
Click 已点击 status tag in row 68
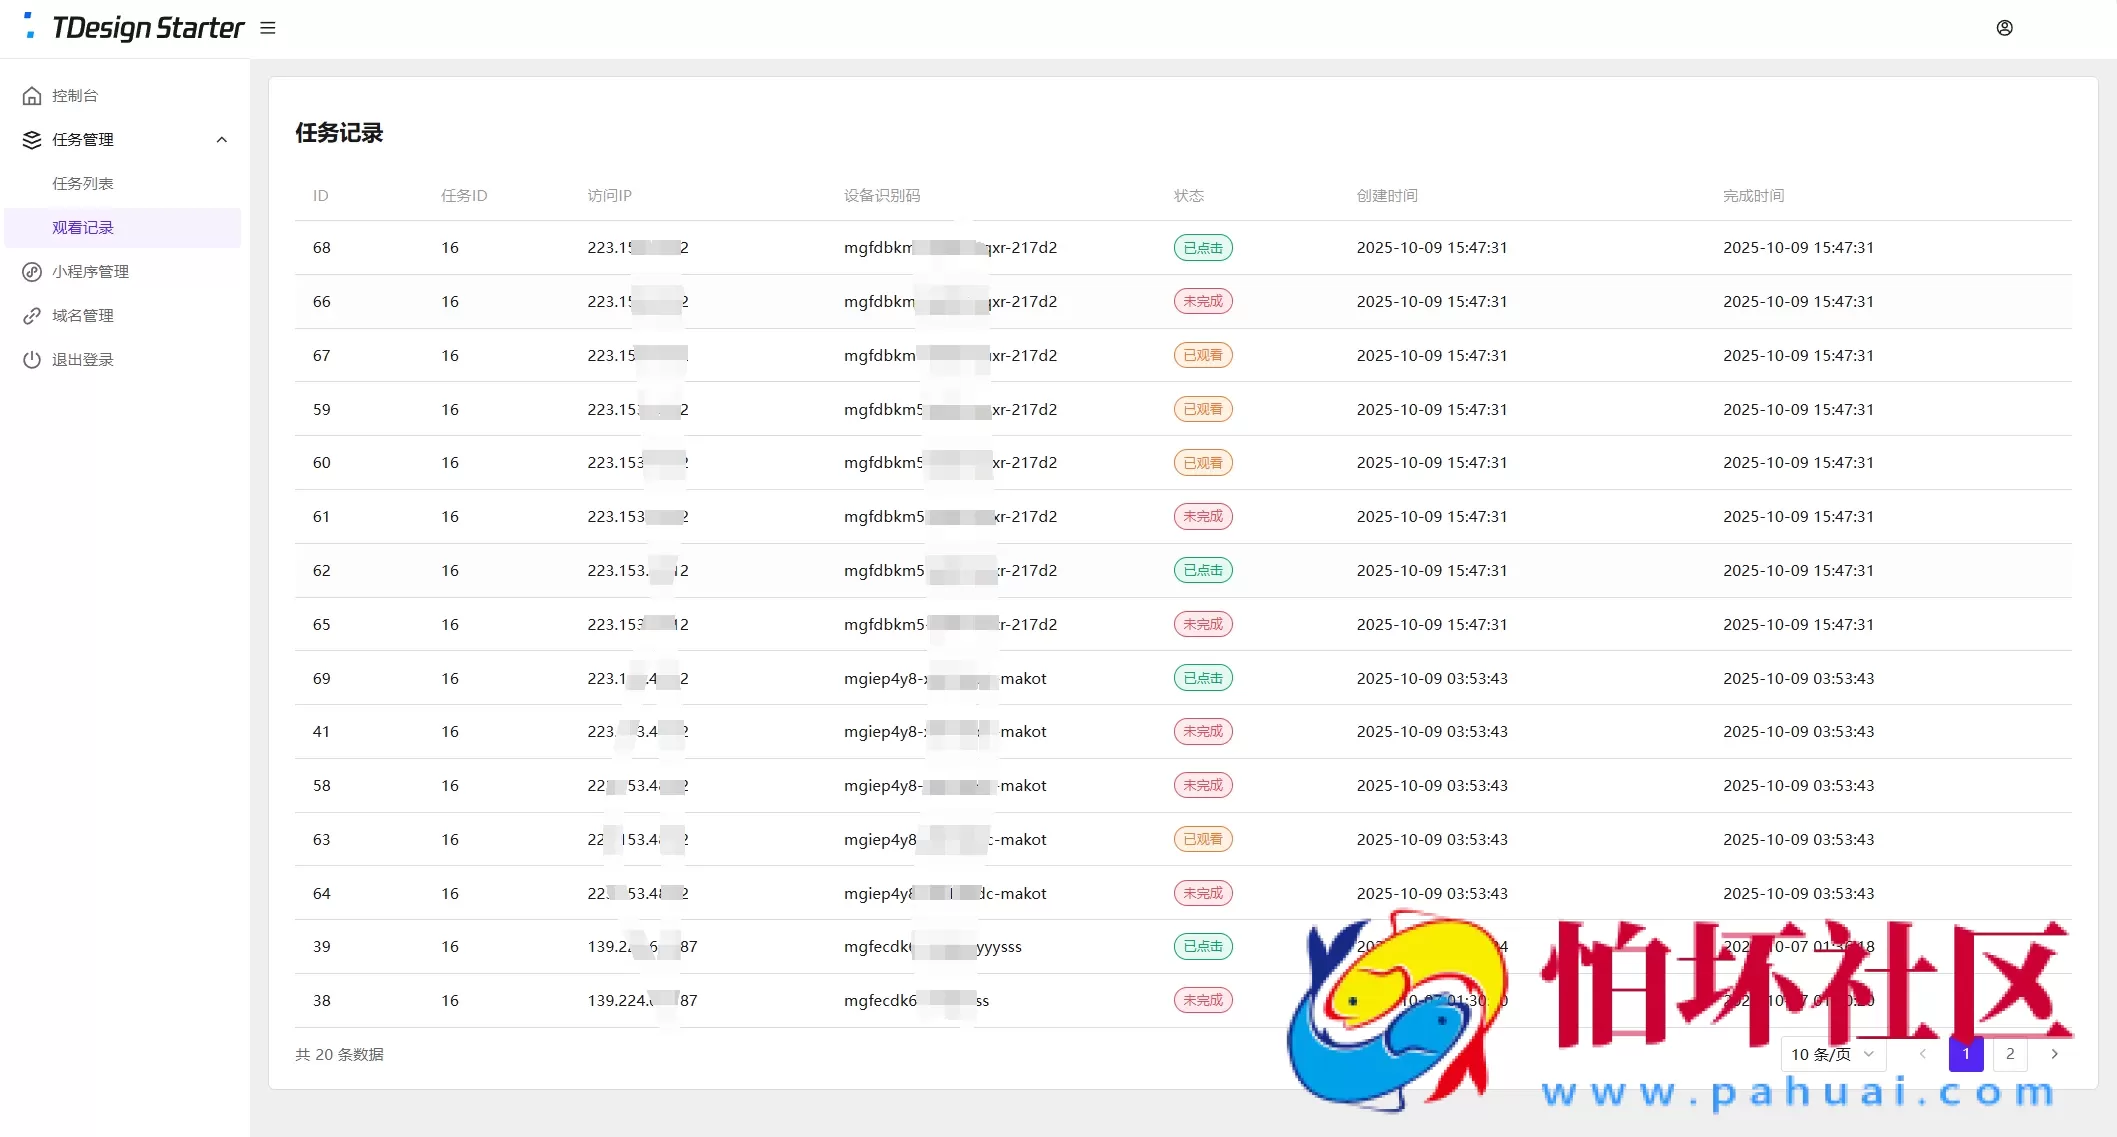point(1202,248)
